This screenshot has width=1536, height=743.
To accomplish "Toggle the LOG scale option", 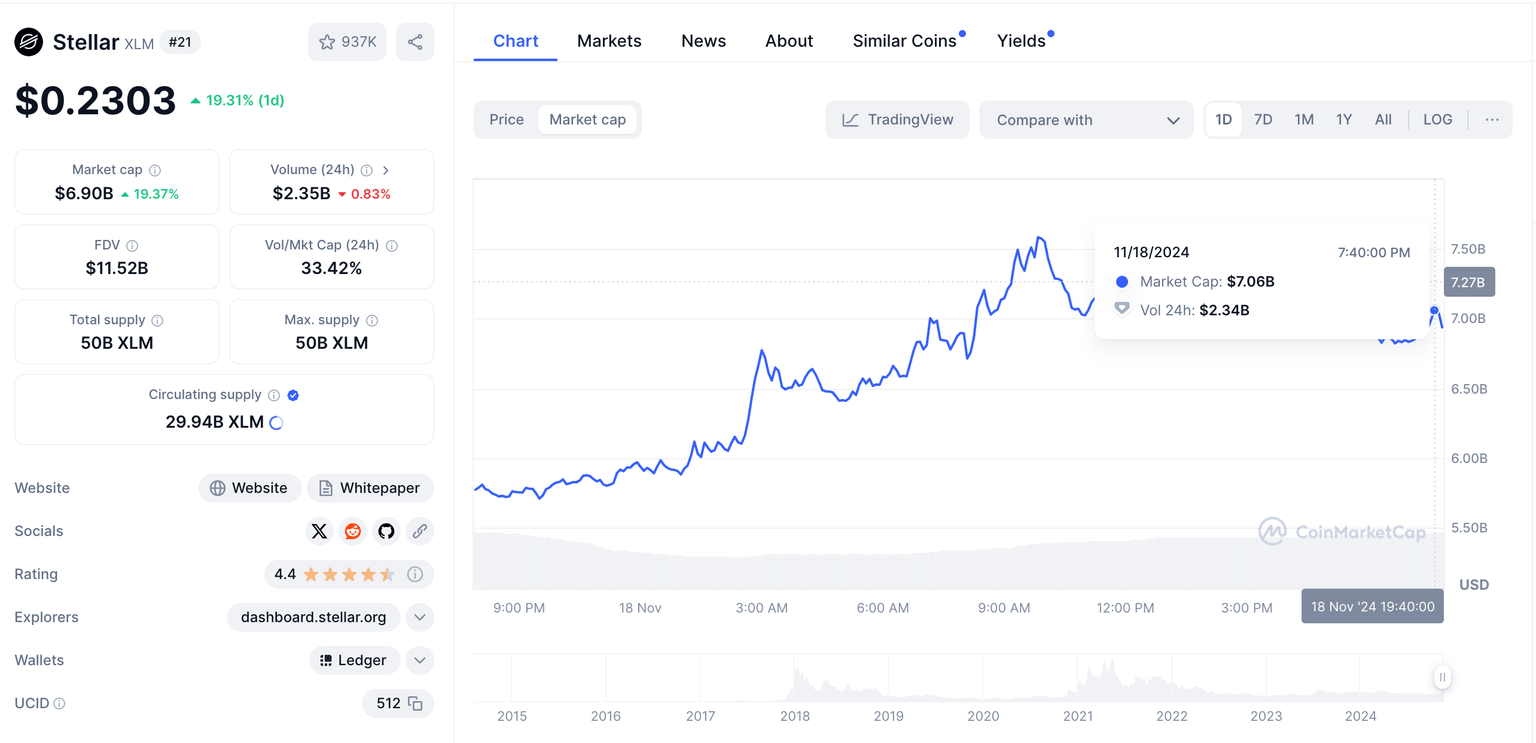I will 1437,120.
